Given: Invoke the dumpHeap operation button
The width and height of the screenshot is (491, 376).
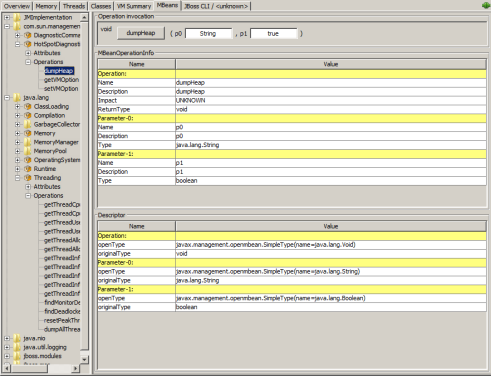Looking at the screenshot, I should coord(141,33).
